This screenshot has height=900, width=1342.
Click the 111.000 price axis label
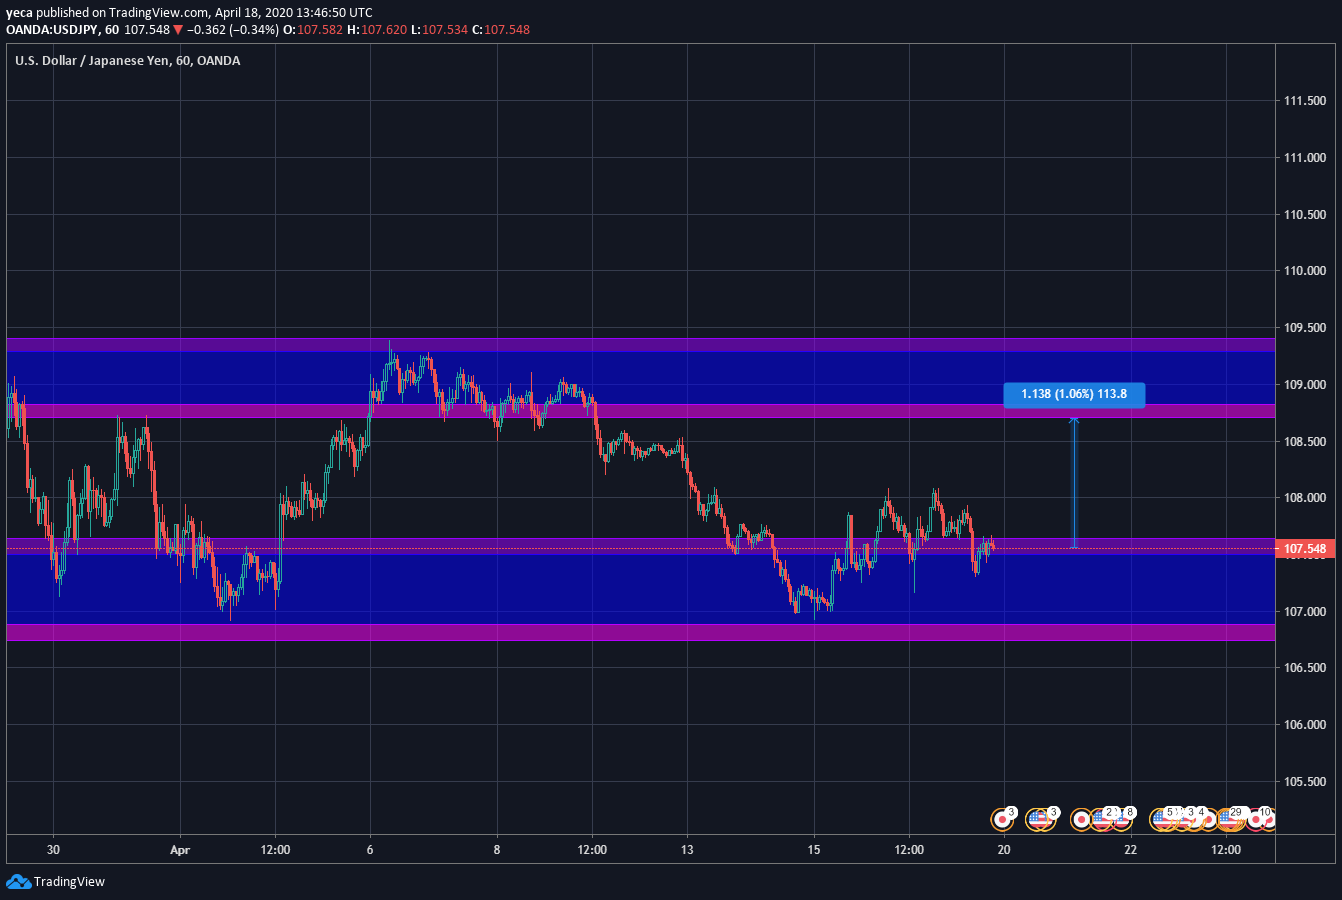click(x=1305, y=158)
